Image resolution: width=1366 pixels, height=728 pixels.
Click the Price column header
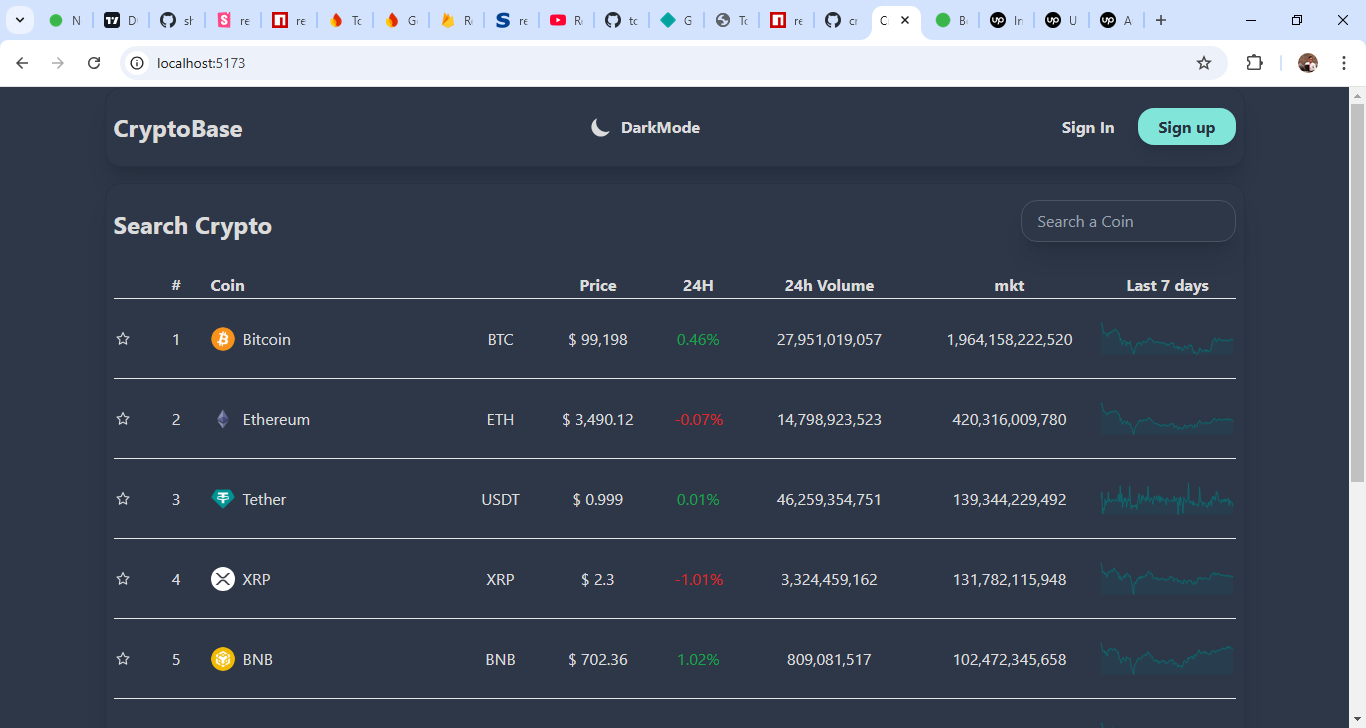coord(598,285)
